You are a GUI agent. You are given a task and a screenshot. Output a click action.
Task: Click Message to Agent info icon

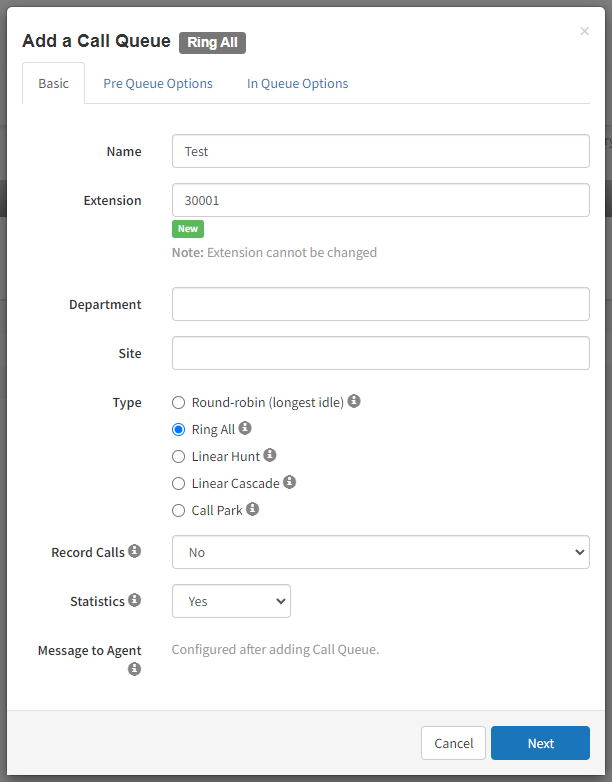click(x=135, y=669)
